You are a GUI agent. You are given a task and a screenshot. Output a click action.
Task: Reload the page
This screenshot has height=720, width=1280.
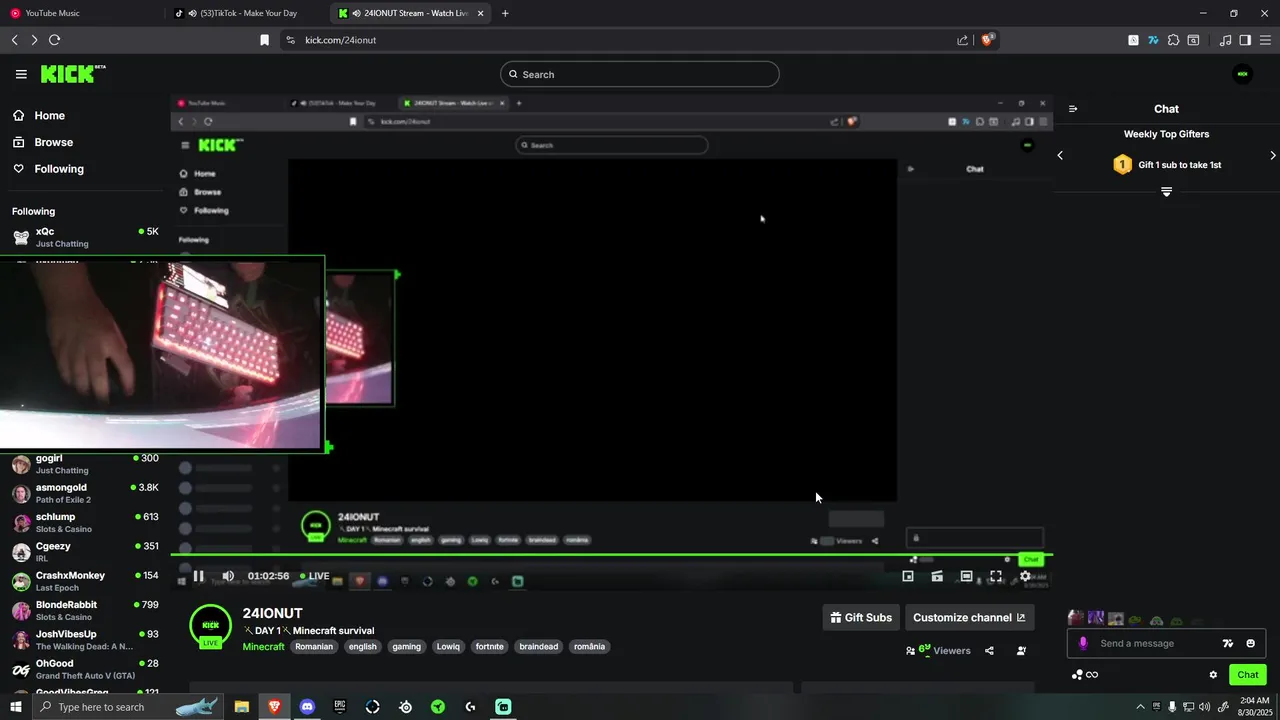(x=55, y=40)
